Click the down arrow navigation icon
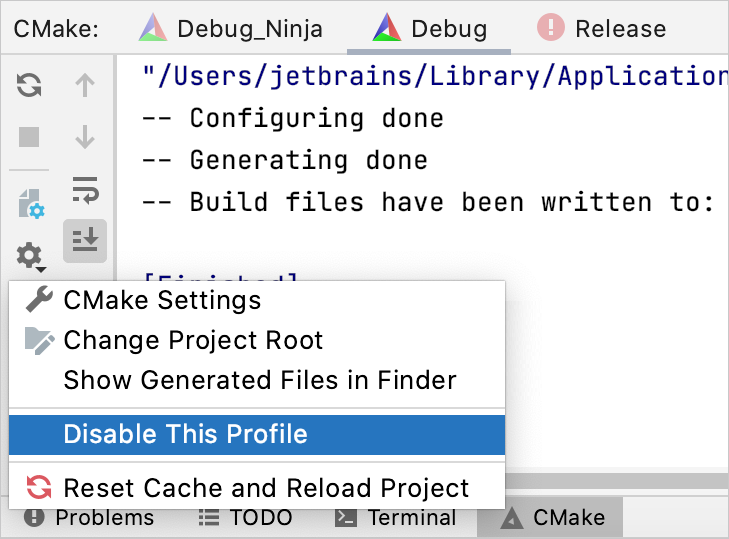The width and height of the screenshot is (729, 539). click(85, 136)
